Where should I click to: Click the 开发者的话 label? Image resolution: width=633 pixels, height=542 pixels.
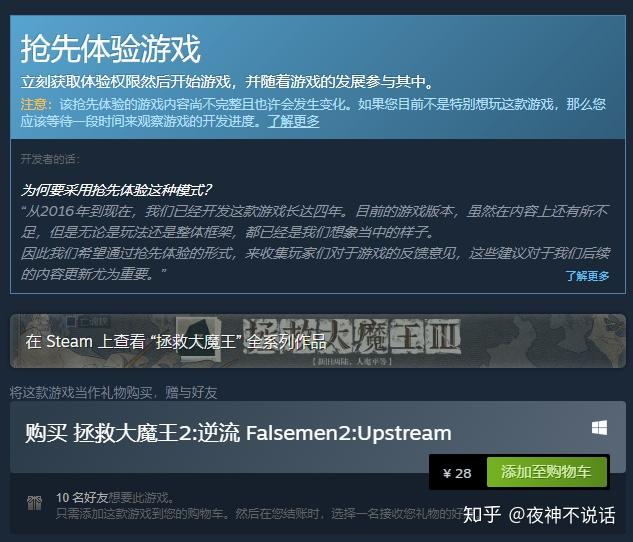click(x=49, y=159)
